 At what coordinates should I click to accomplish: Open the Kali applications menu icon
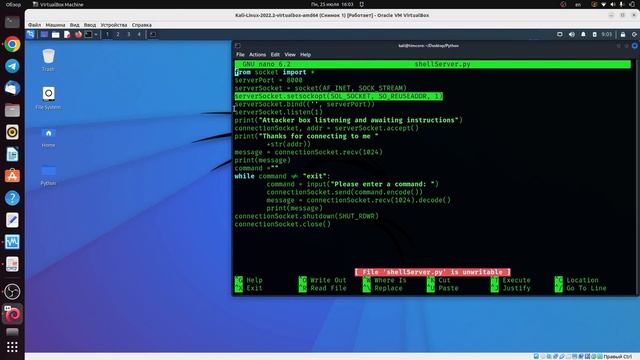tap(31, 35)
